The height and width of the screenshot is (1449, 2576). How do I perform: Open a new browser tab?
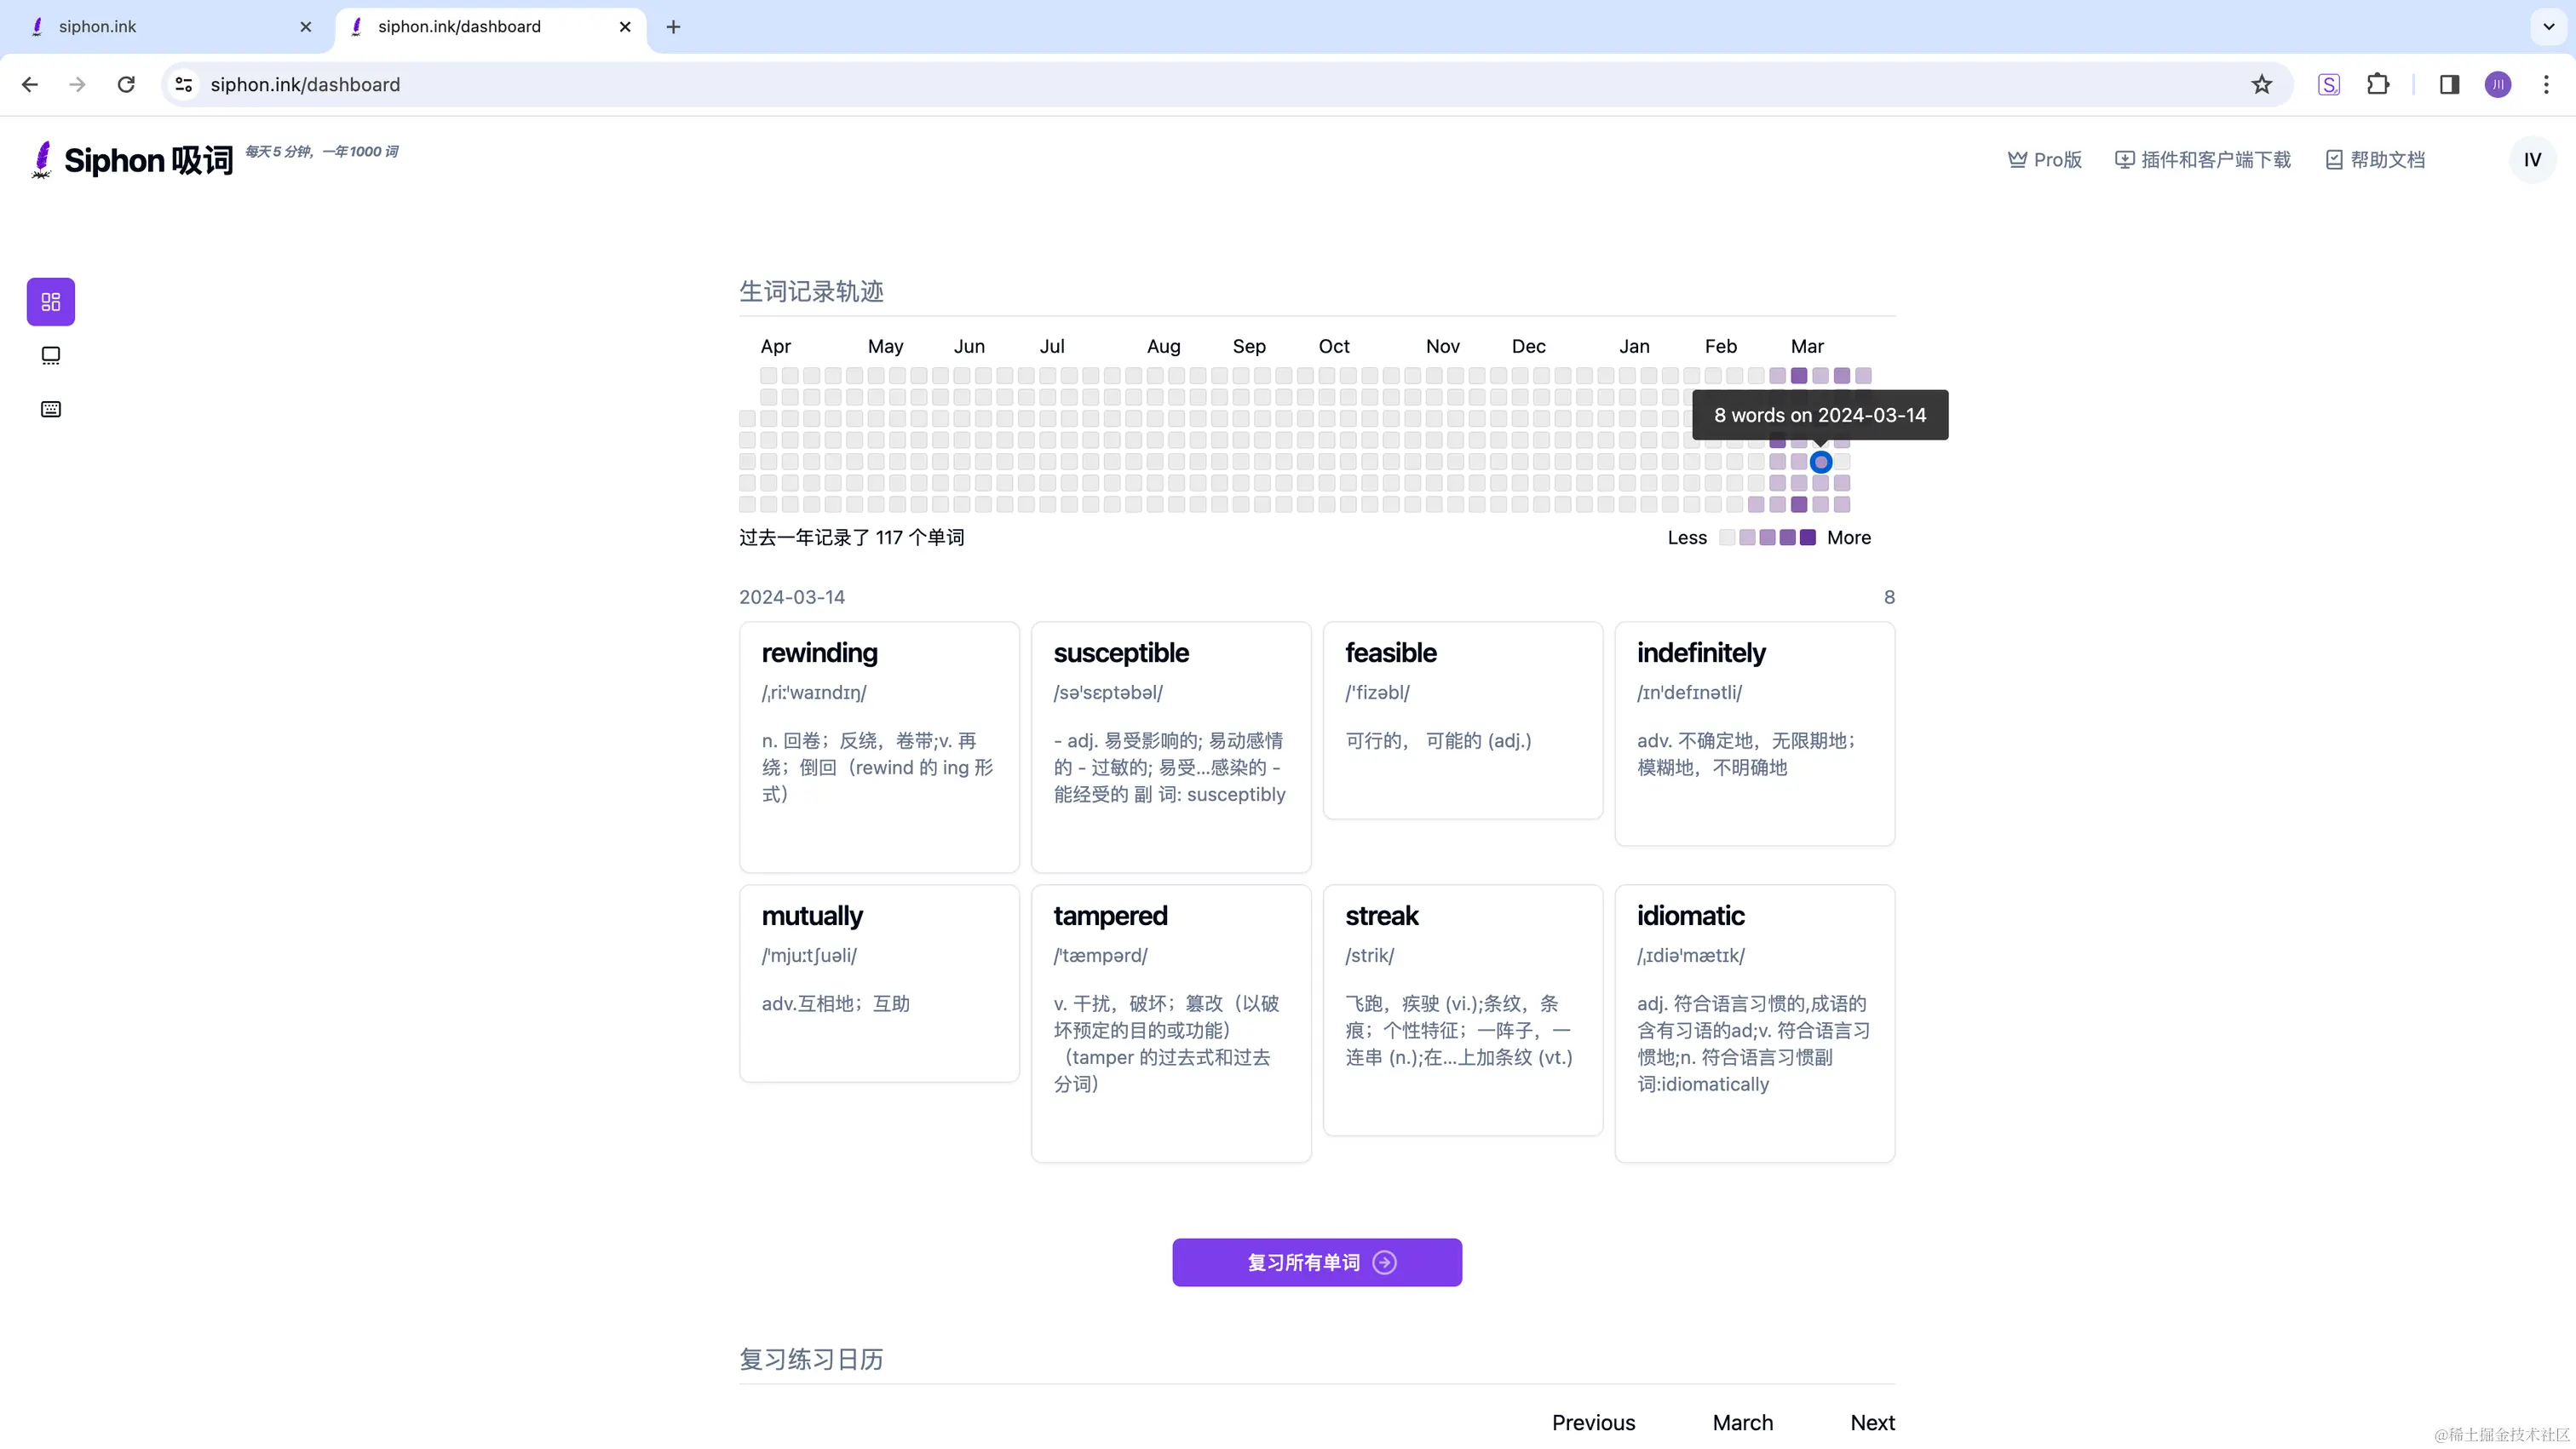pyautogui.click(x=673, y=27)
